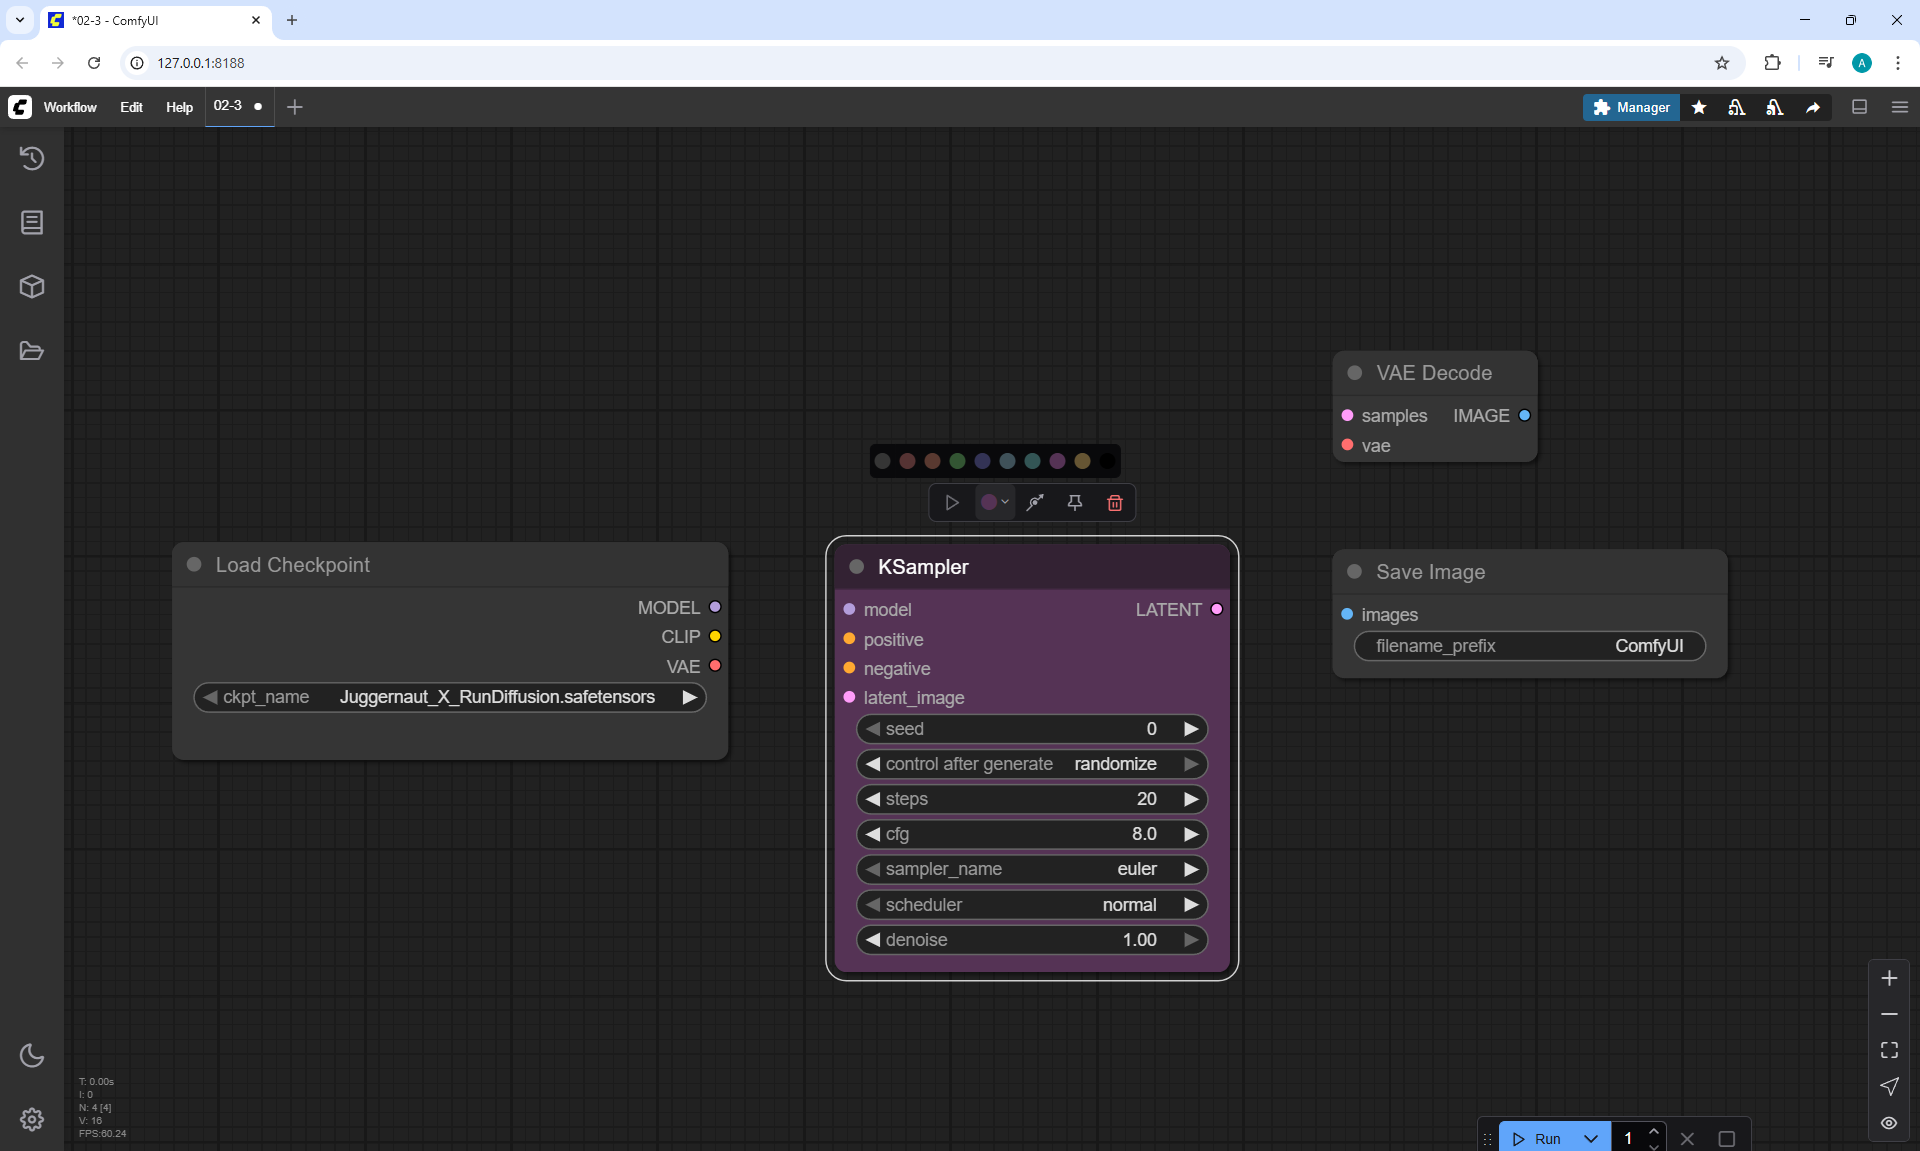Open the node color picker dropdown
This screenshot has height=1151, width=1920.
(994, 503)
